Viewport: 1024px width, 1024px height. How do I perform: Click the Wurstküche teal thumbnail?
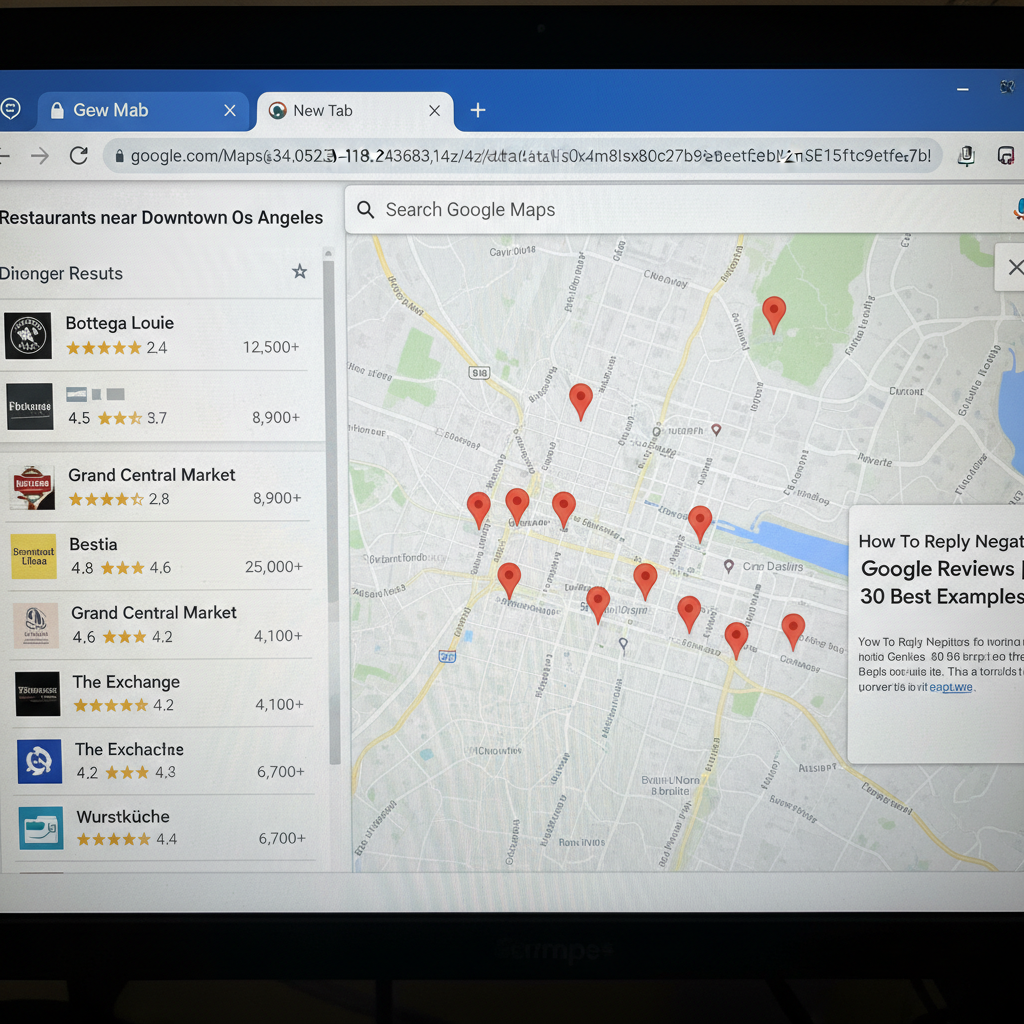41,828
